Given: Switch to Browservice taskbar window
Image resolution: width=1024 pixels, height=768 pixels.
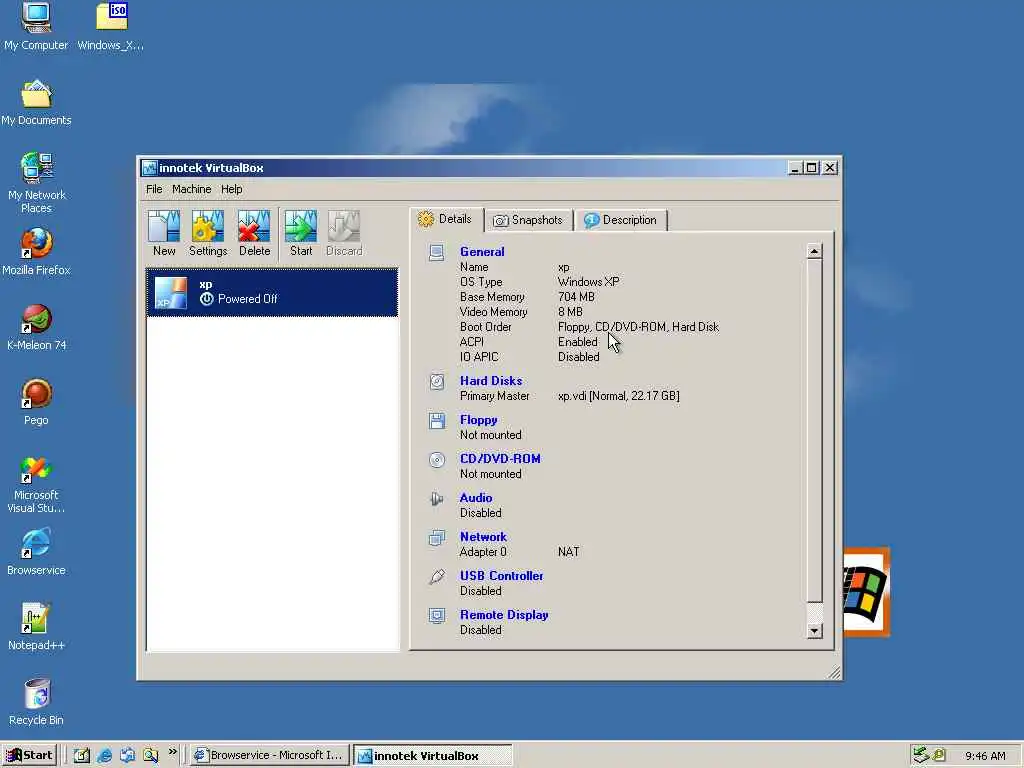Looking at the screenshot, I should pos(270,756).
